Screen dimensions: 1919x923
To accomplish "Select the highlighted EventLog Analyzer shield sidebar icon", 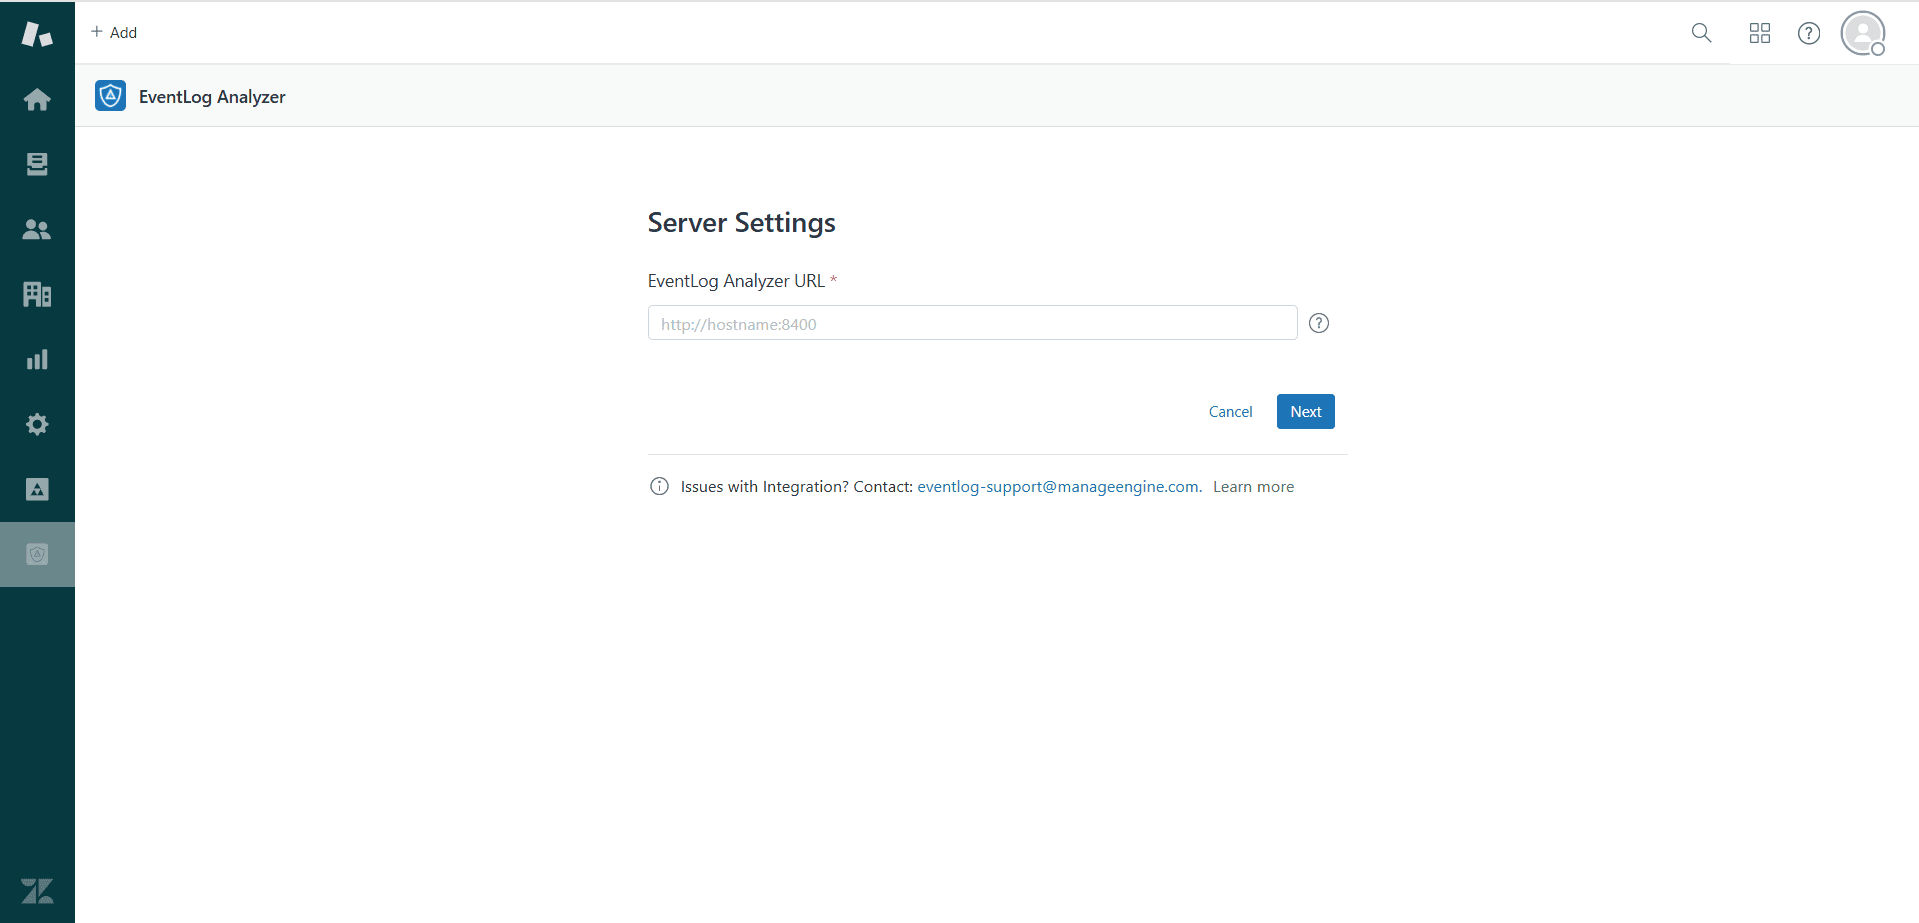I will click(x=37, y=553).
